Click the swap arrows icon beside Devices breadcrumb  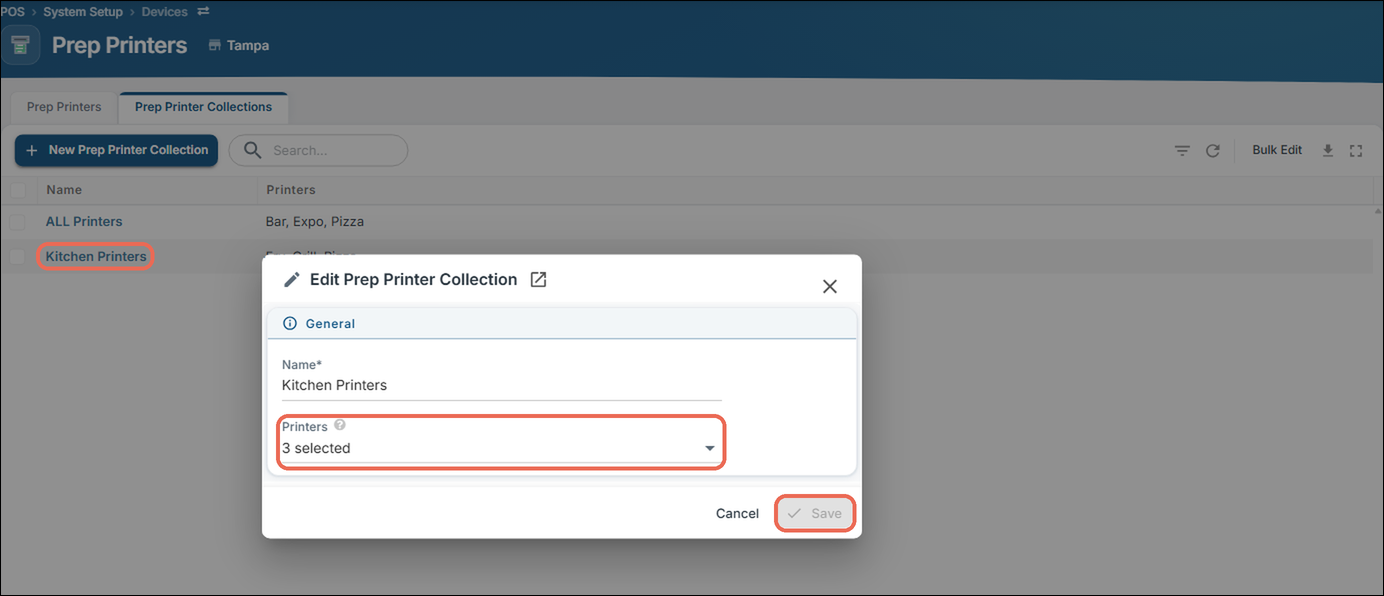click(204, 12)
